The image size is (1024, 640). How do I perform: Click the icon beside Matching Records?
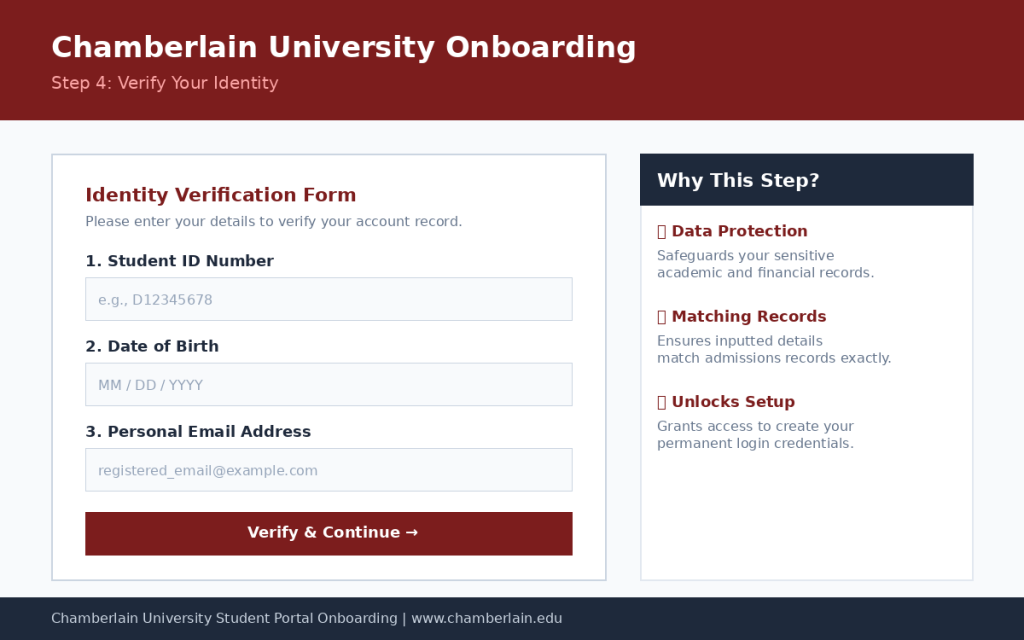(662, 317)
